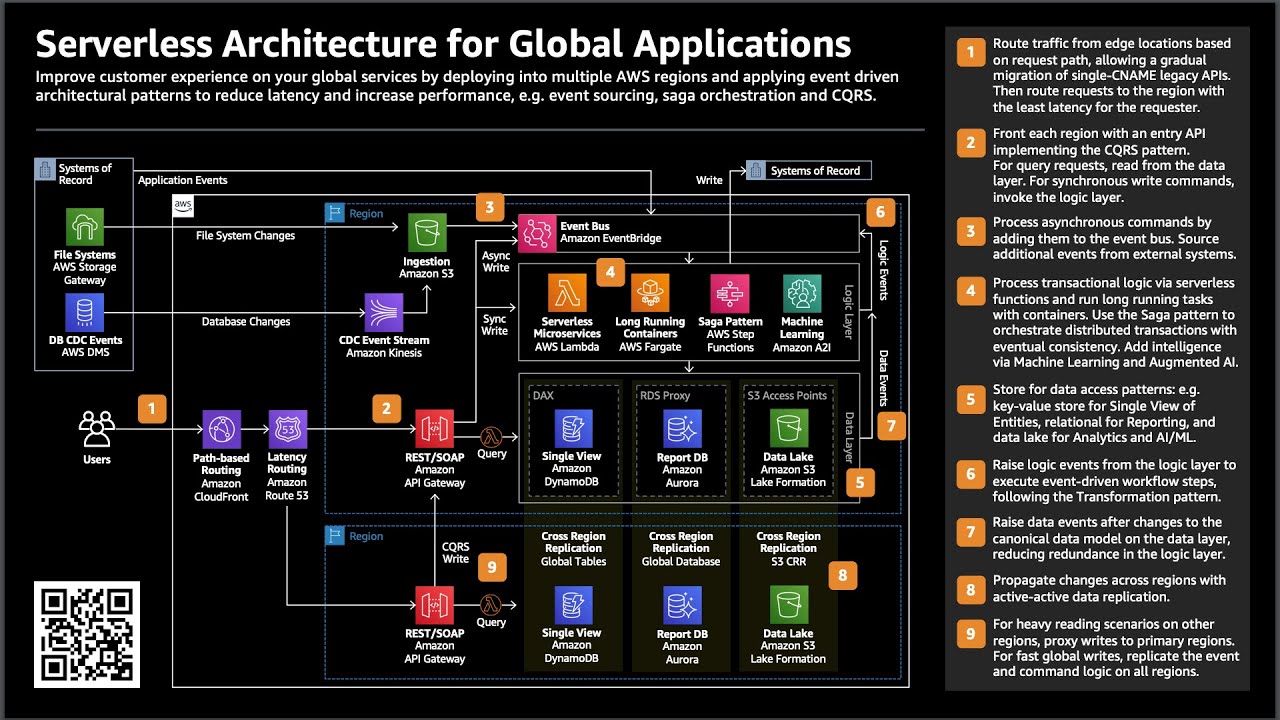Click the 'S3 Access Points' box label
Viewport: 1280px width, 720px height.
point(787,395)
